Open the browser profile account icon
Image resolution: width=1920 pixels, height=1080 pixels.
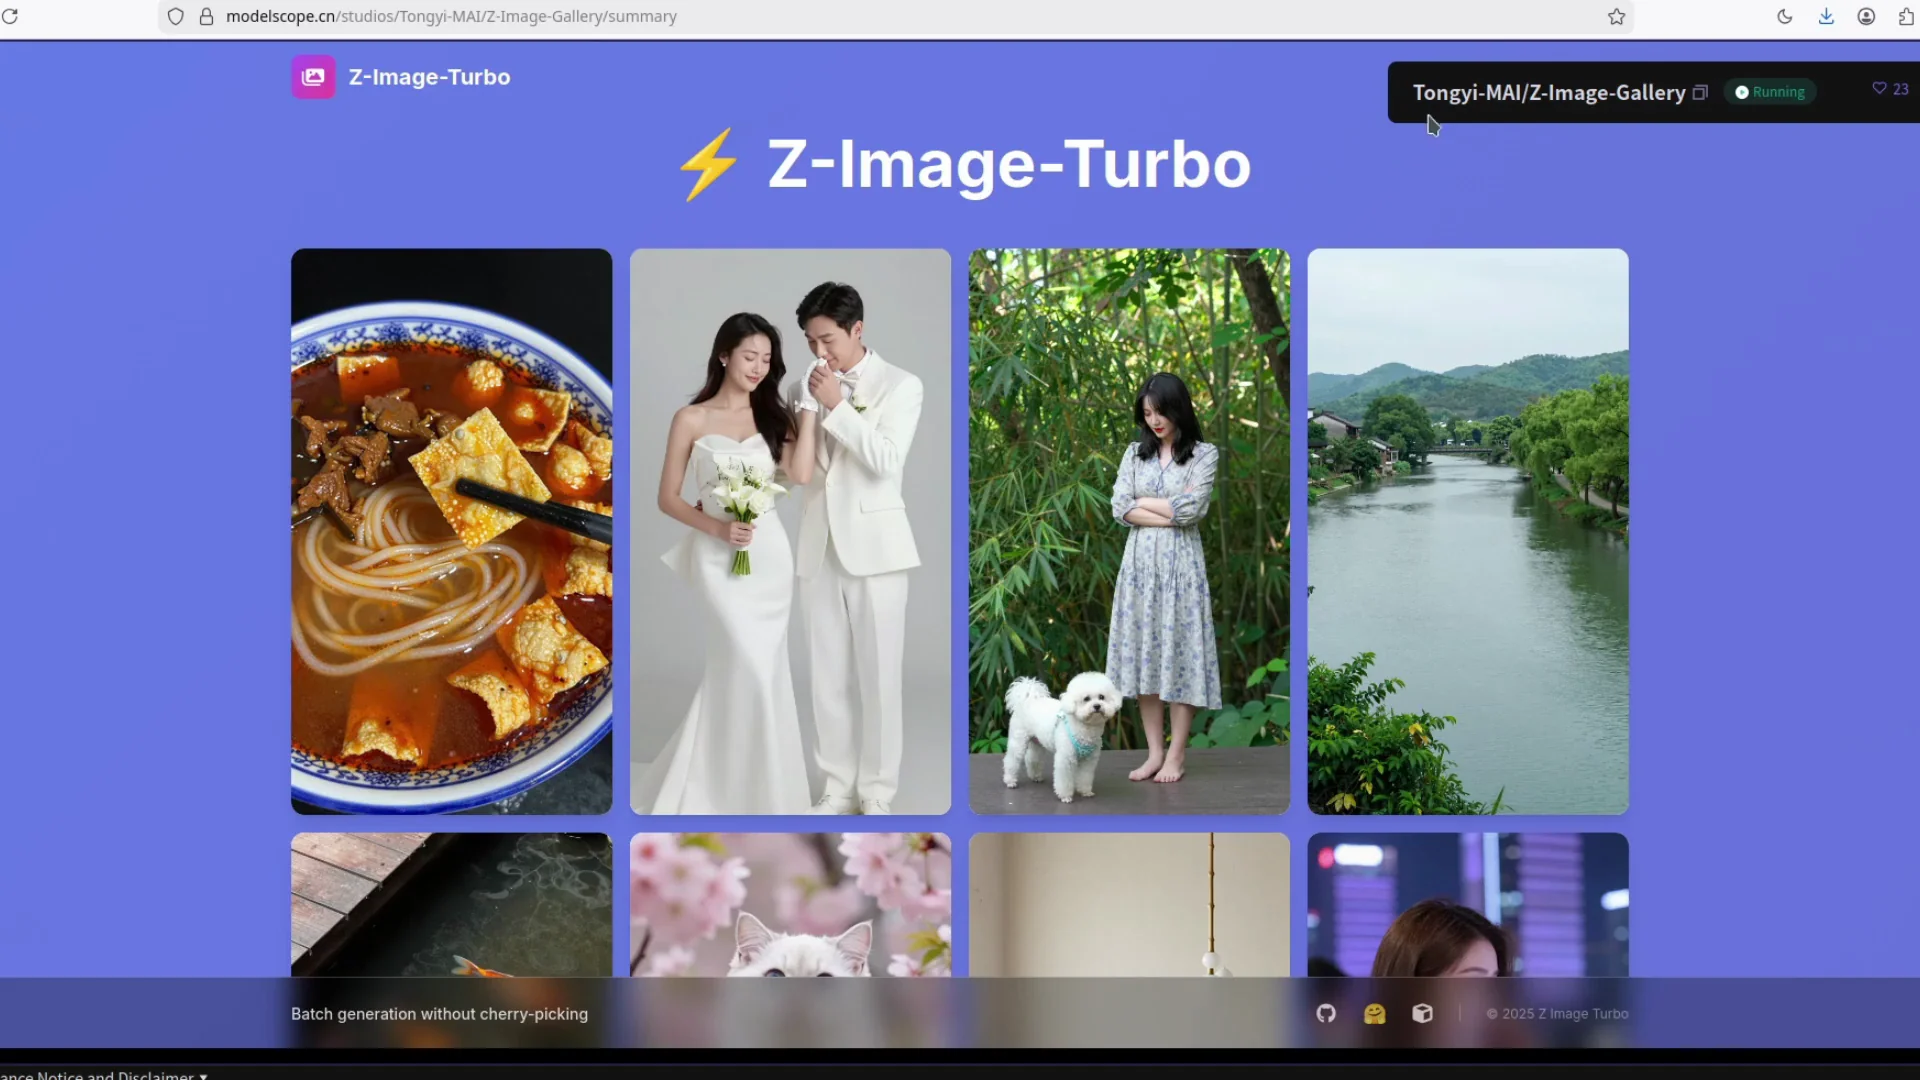click(x=1865, y=16)
